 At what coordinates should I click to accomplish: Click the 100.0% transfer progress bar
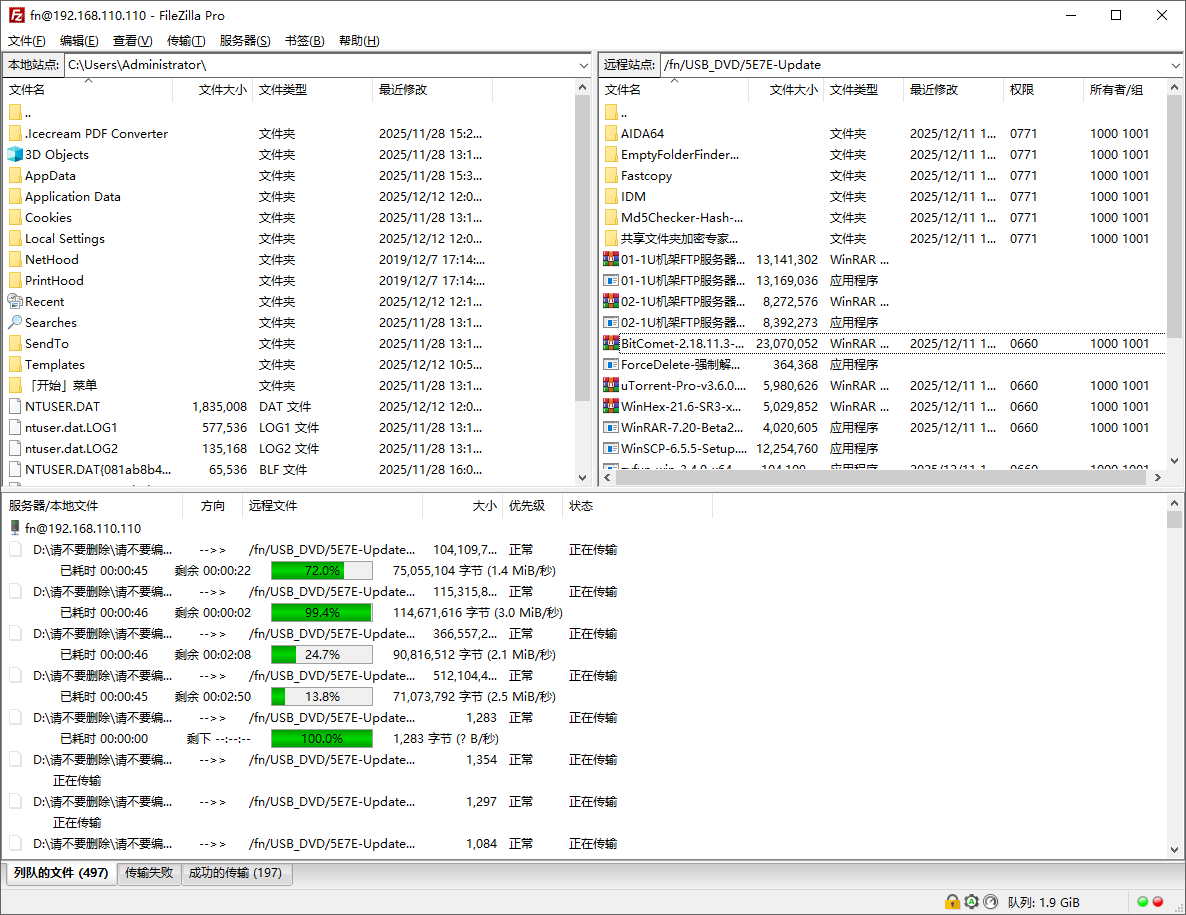[x=321, y=738]
